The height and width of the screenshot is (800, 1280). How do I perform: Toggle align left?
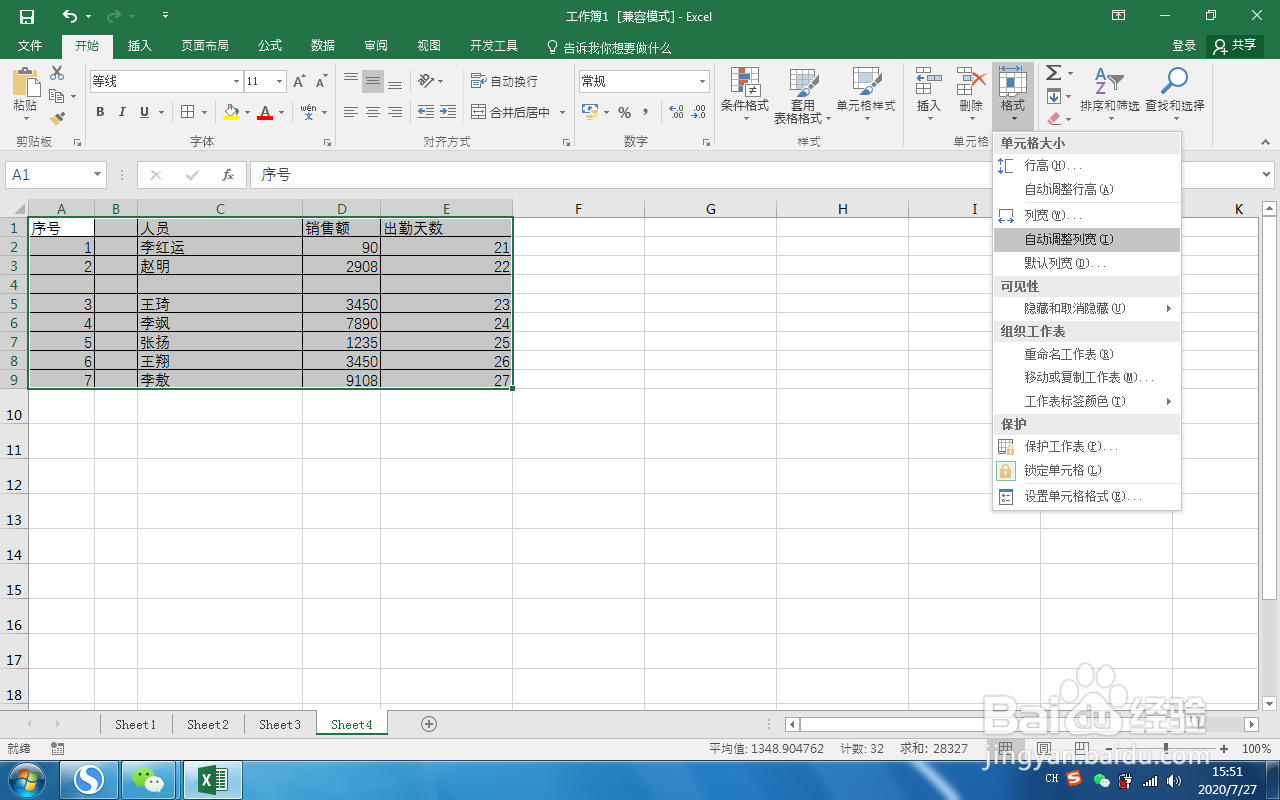point(351,112)
